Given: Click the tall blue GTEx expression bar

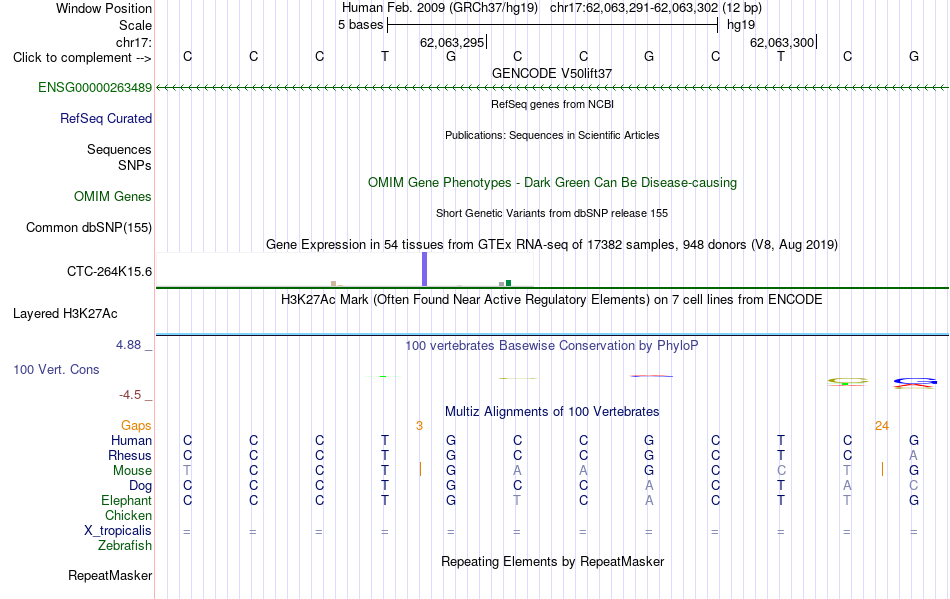Looking at the screenshot, I should 425,269.
